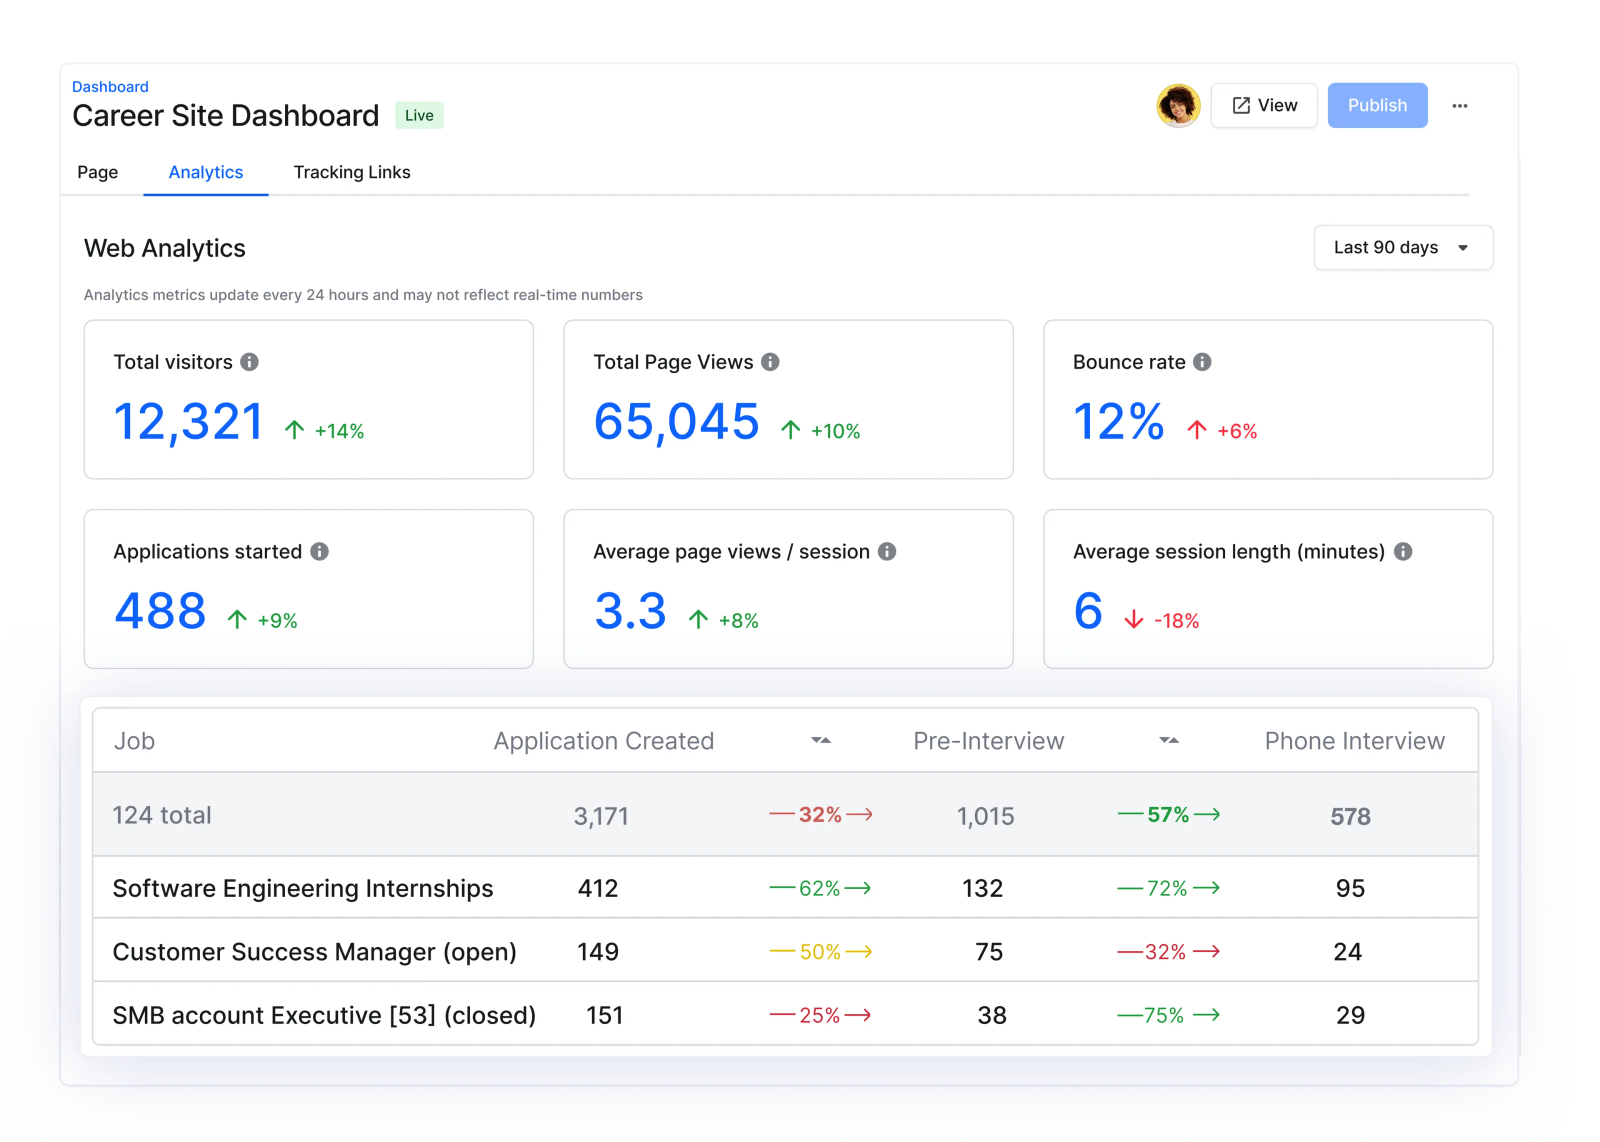The height and width of the screenshot is (1142, 1600).
Task: Select the 124 total row label
Action: [162, 815]
